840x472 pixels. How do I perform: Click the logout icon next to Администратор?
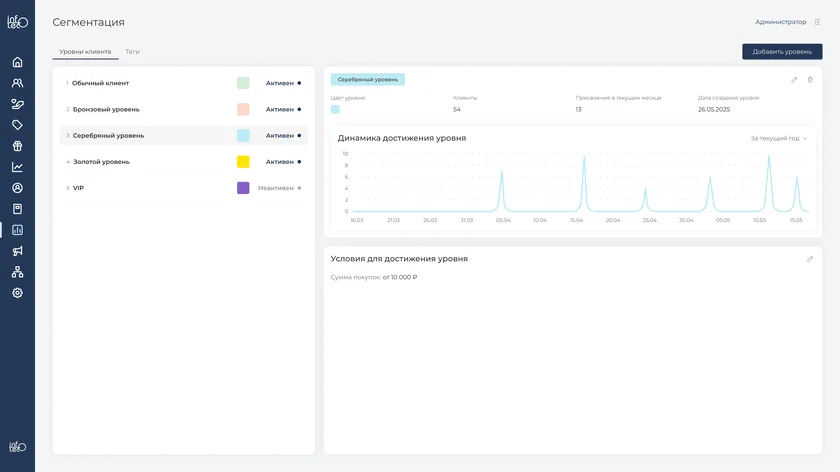coord(817,22)
